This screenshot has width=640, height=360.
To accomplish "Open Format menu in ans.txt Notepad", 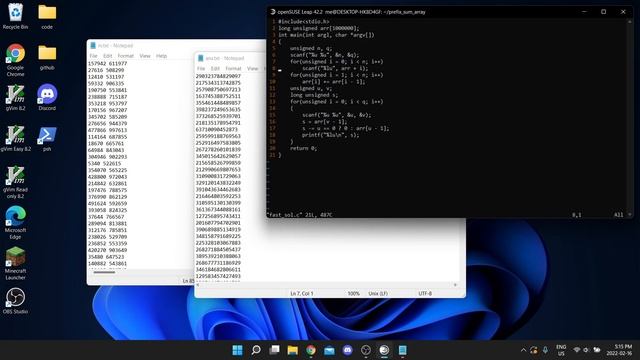I will [233, 69].
